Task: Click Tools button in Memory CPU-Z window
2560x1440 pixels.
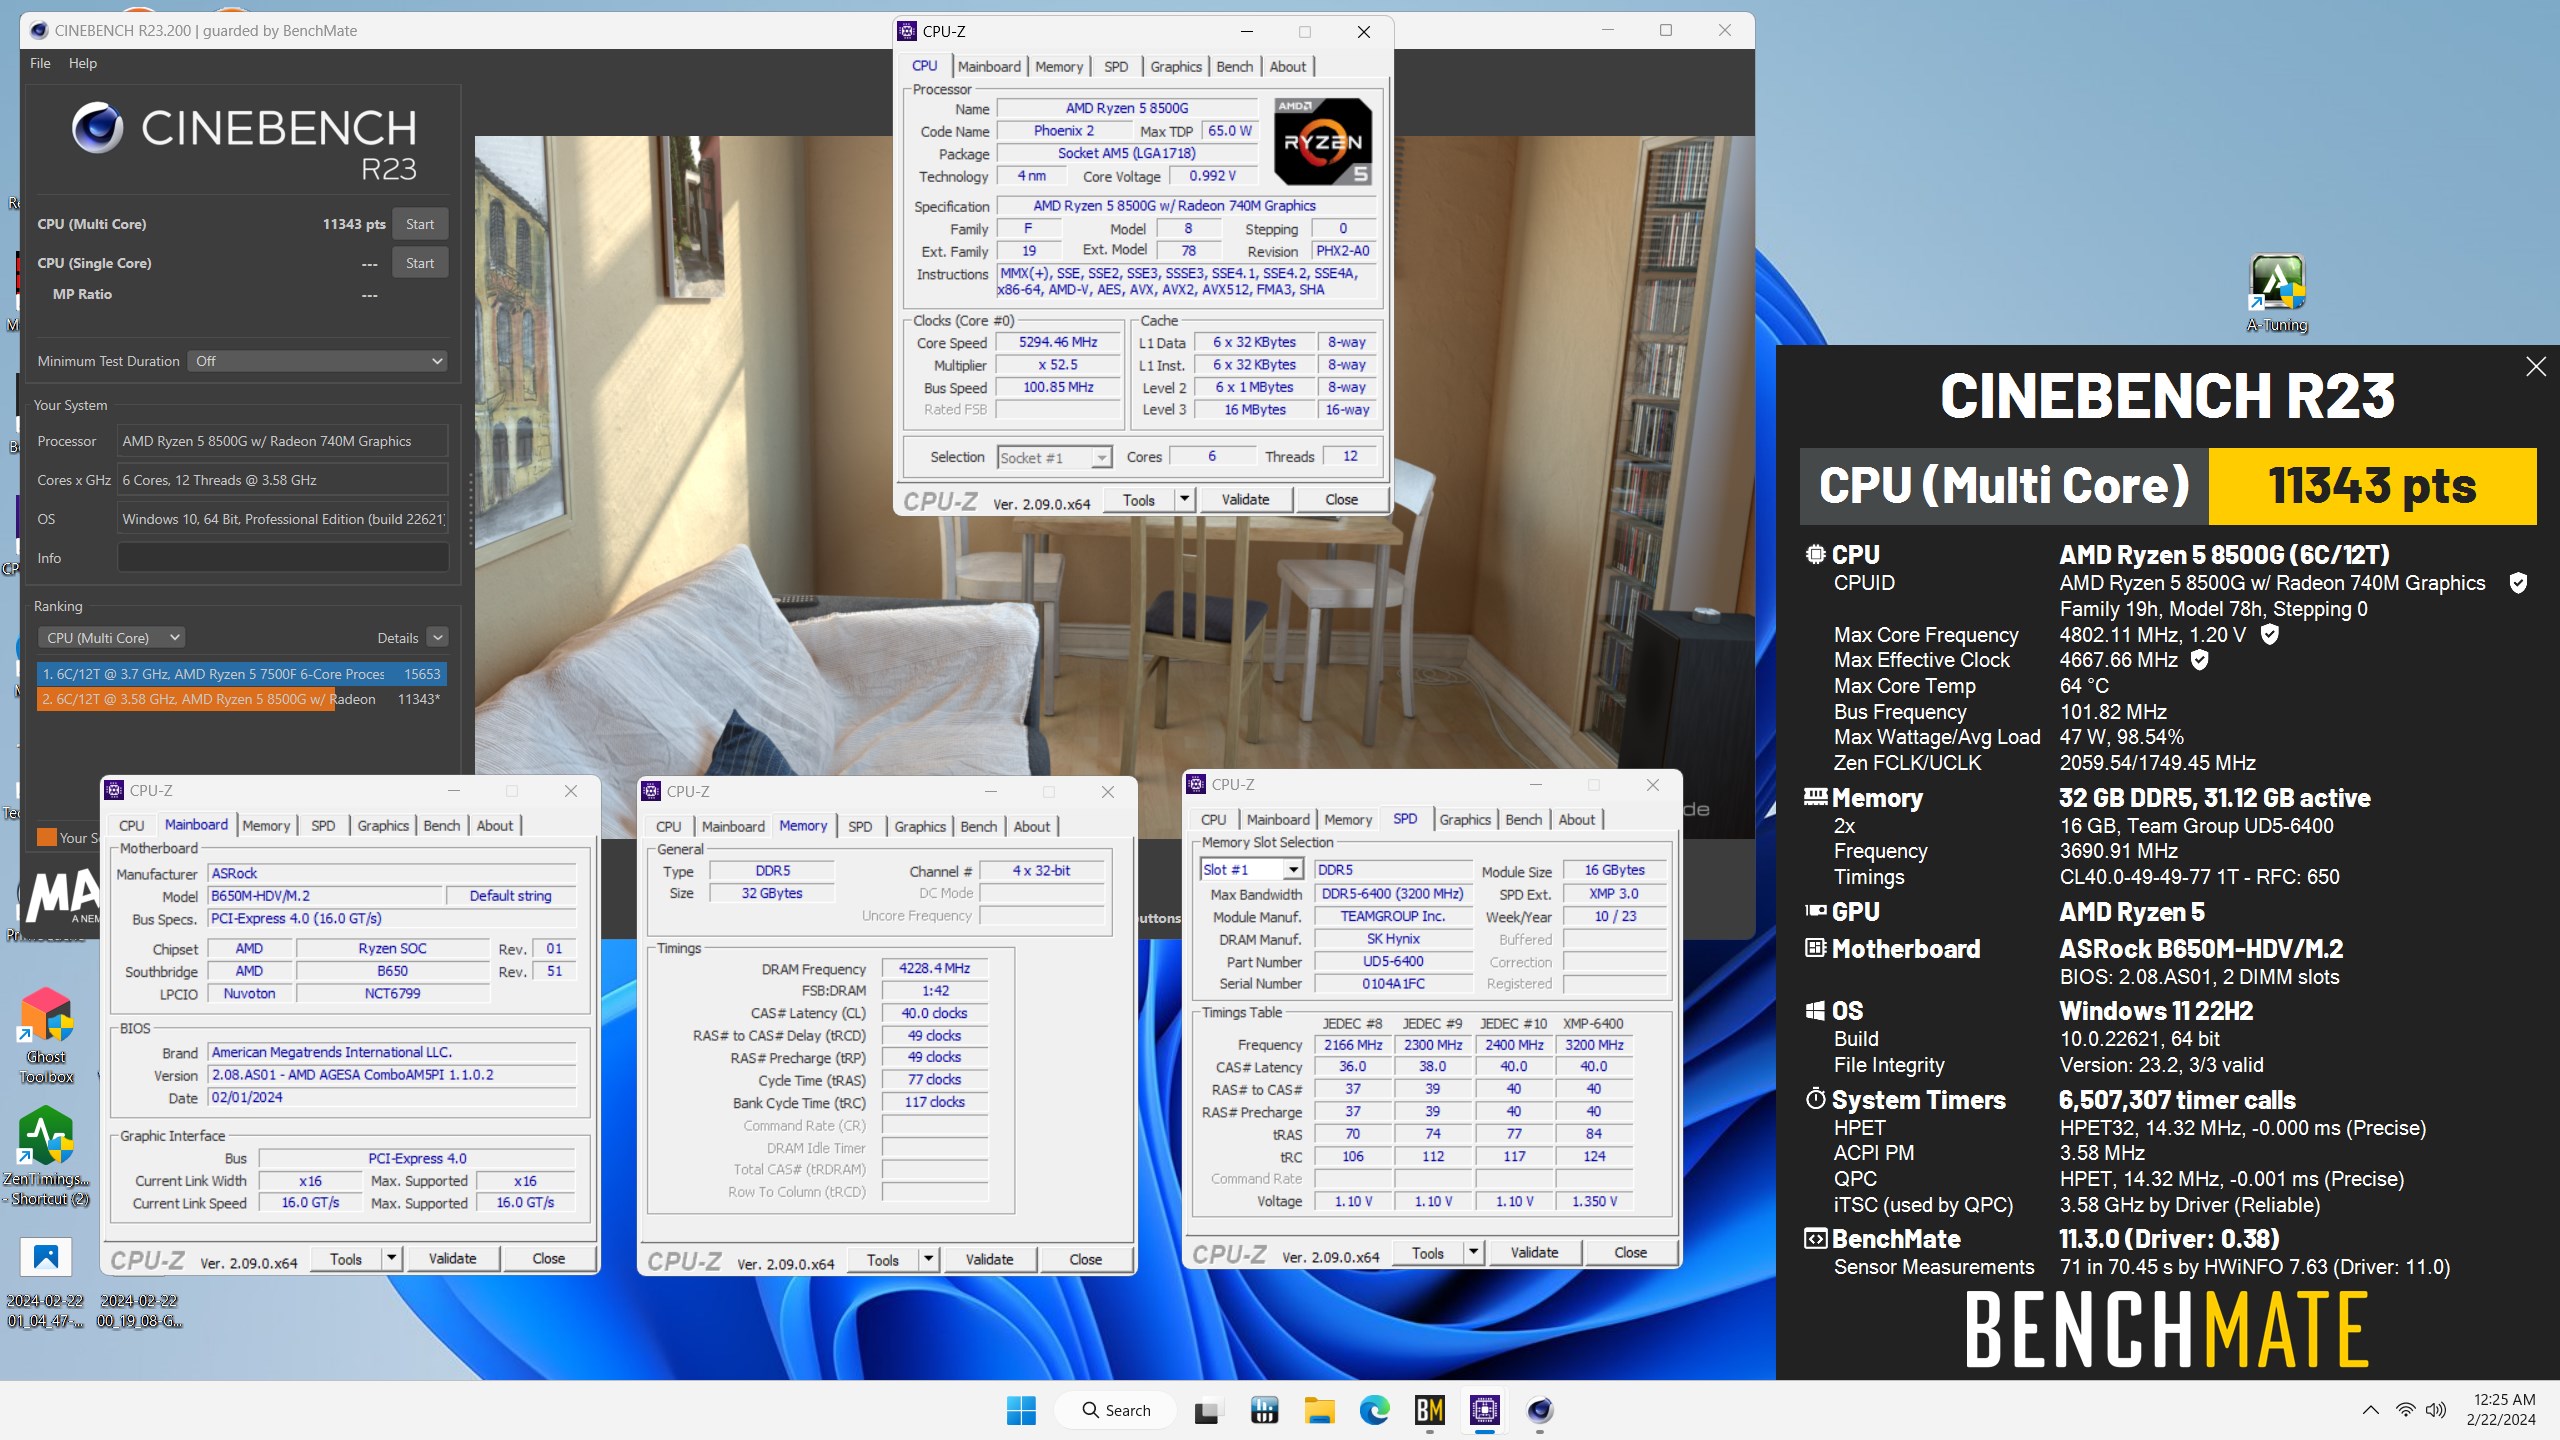Action: pyautogui.click(x=883, y=1260)
